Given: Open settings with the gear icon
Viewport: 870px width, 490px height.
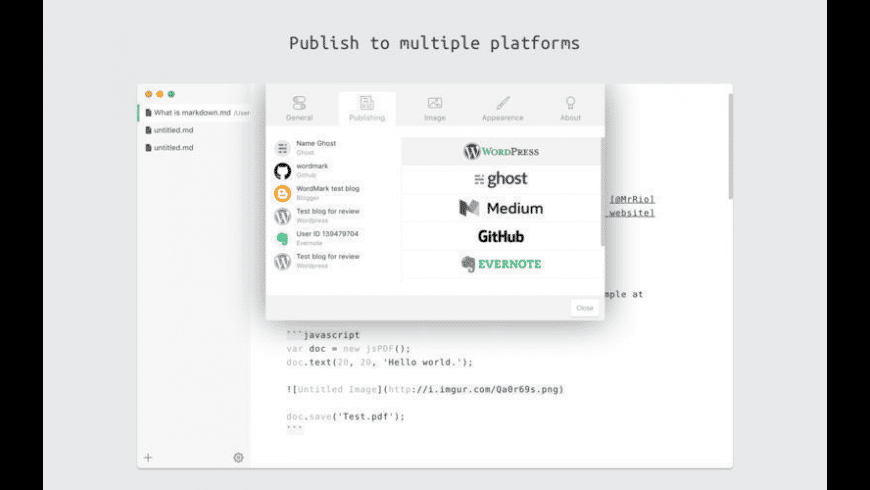Looking at the screenshot, I should tap(239, 458).
